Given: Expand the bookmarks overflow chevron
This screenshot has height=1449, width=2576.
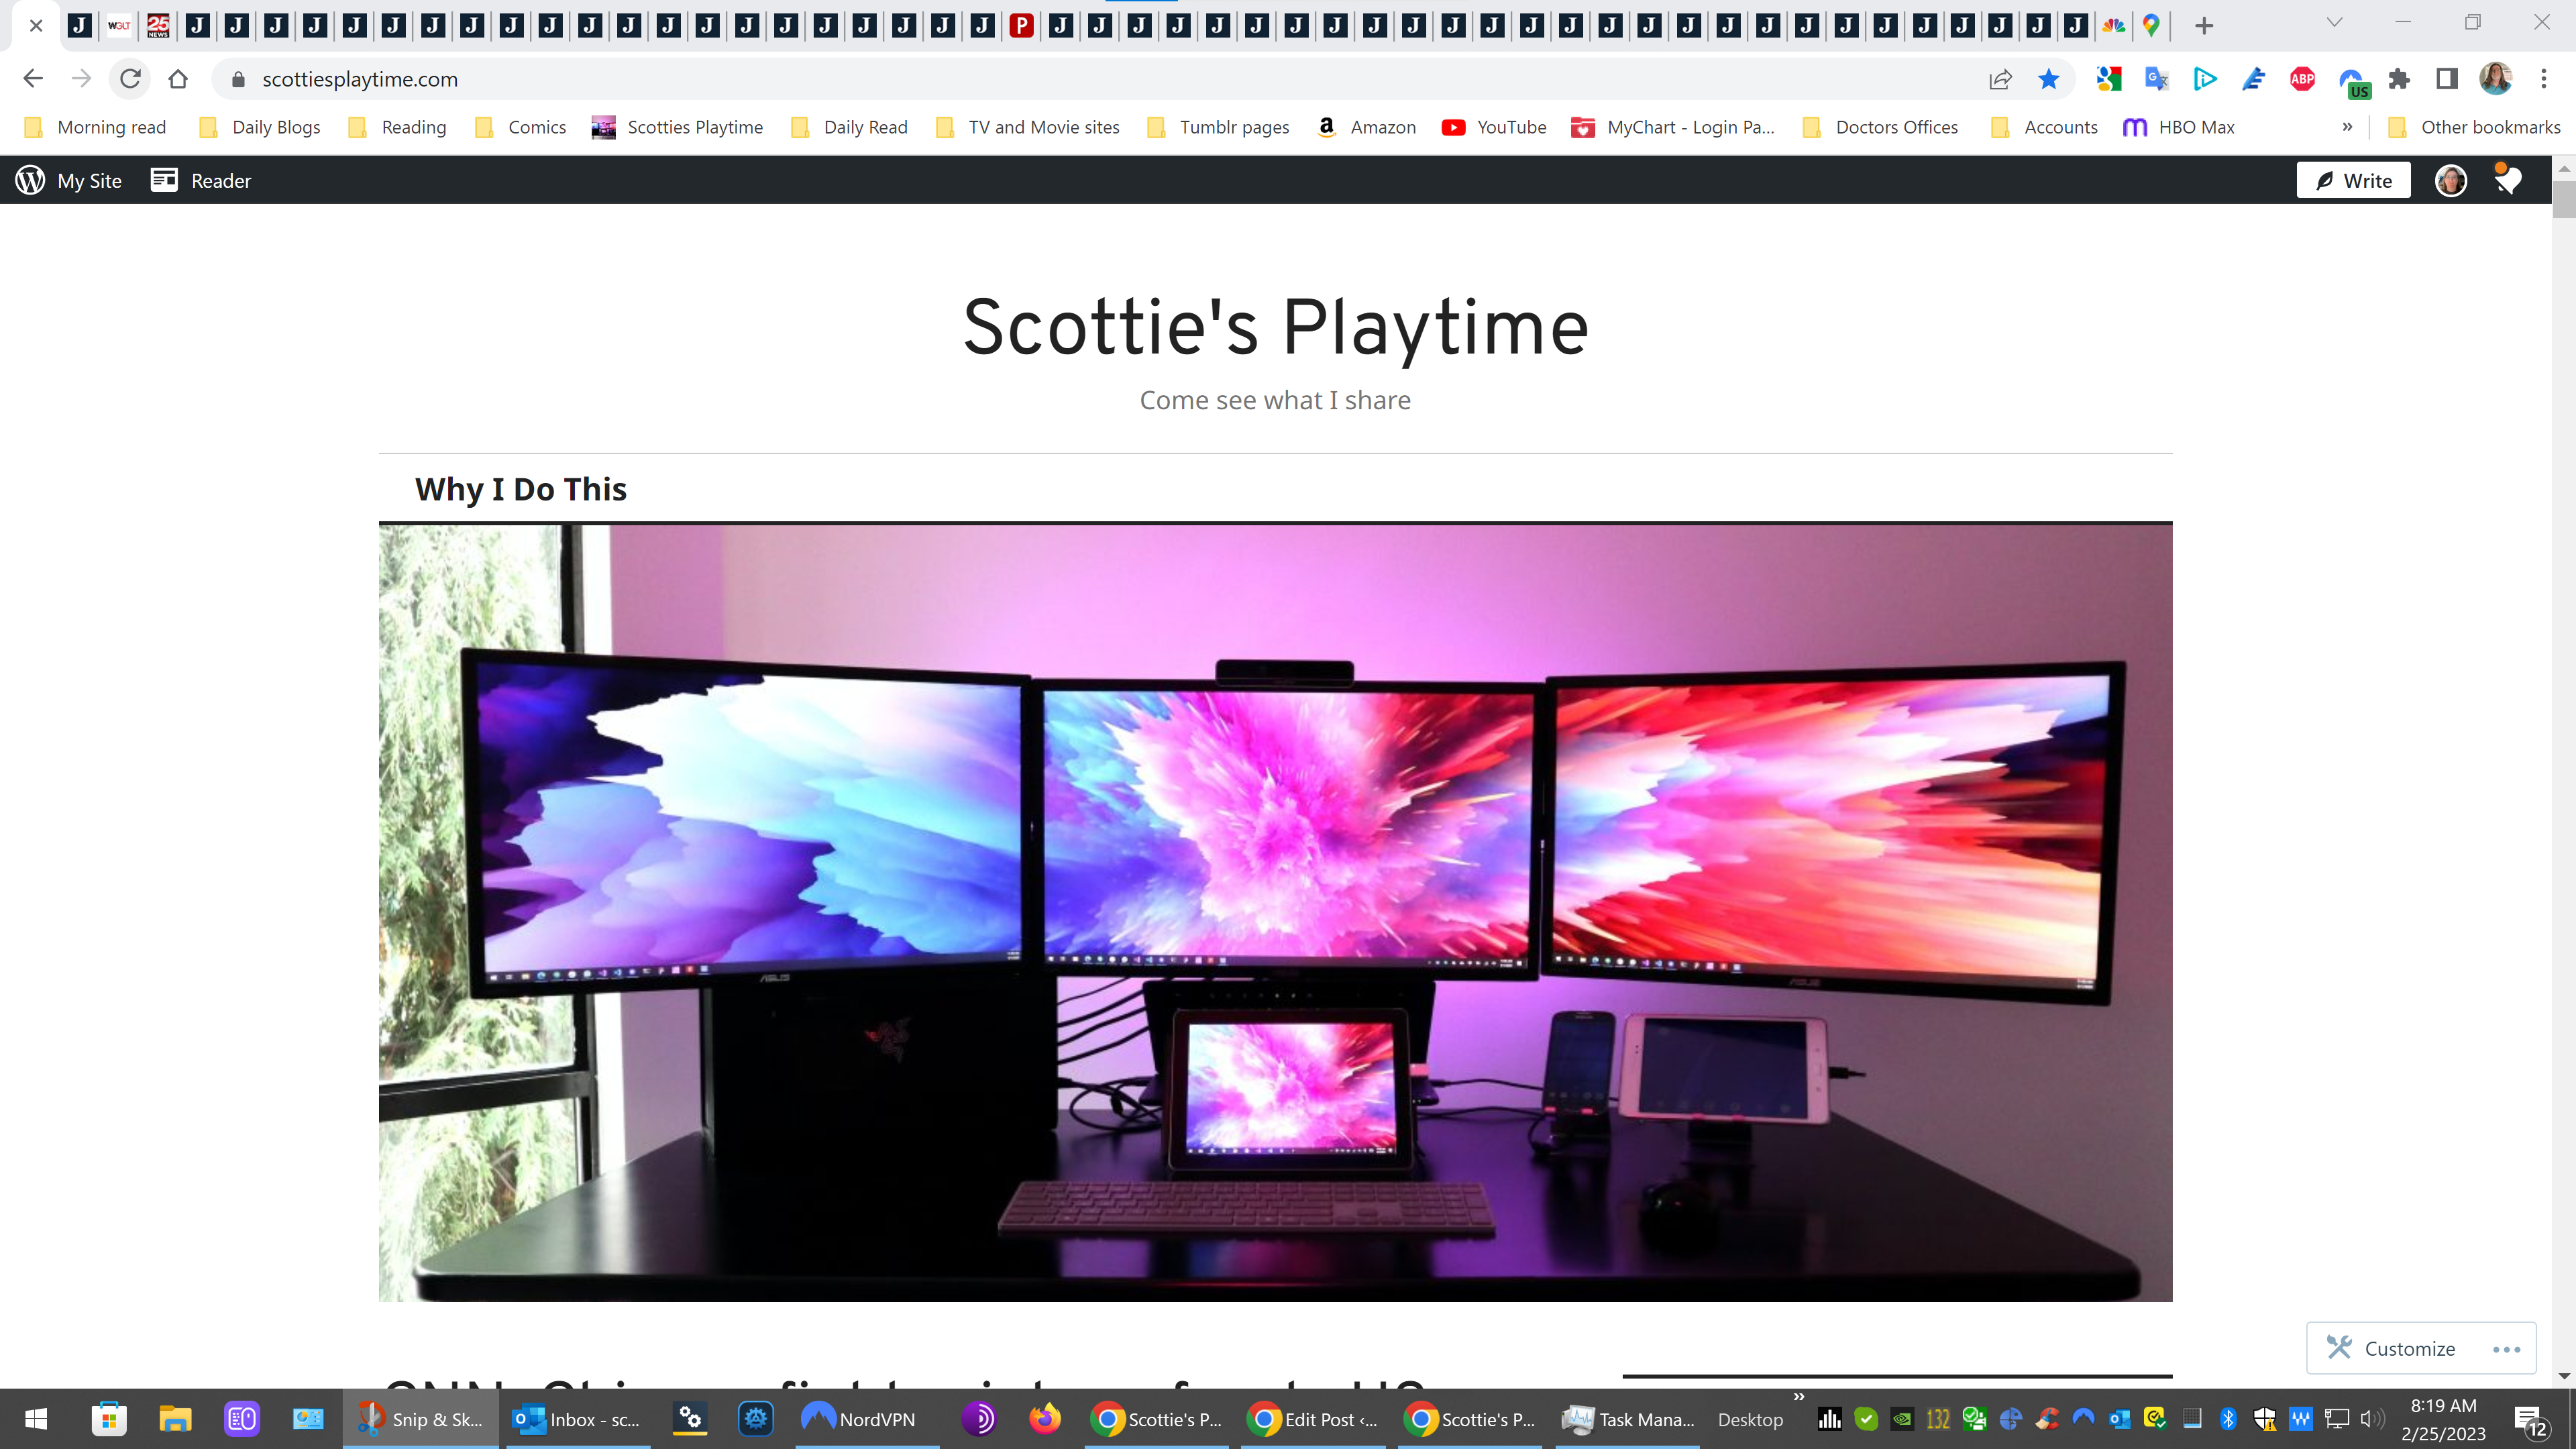Looking at the screenshot, I should coord(2348,127).
